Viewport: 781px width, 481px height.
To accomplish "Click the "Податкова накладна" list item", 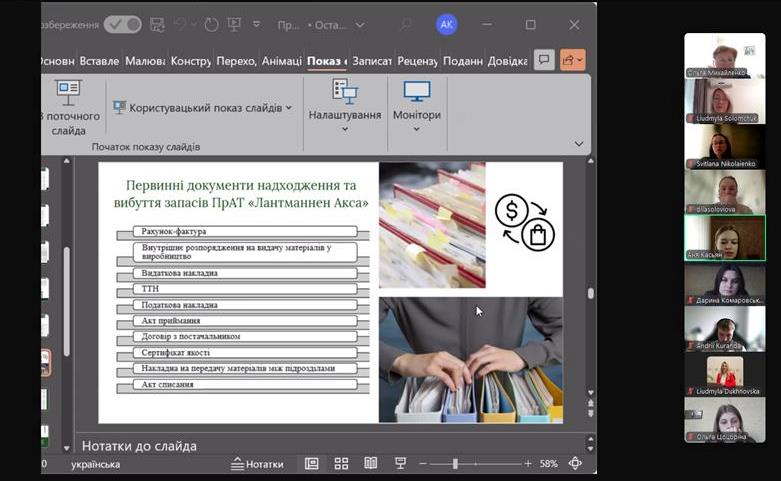I will click(x=245, y=305).
